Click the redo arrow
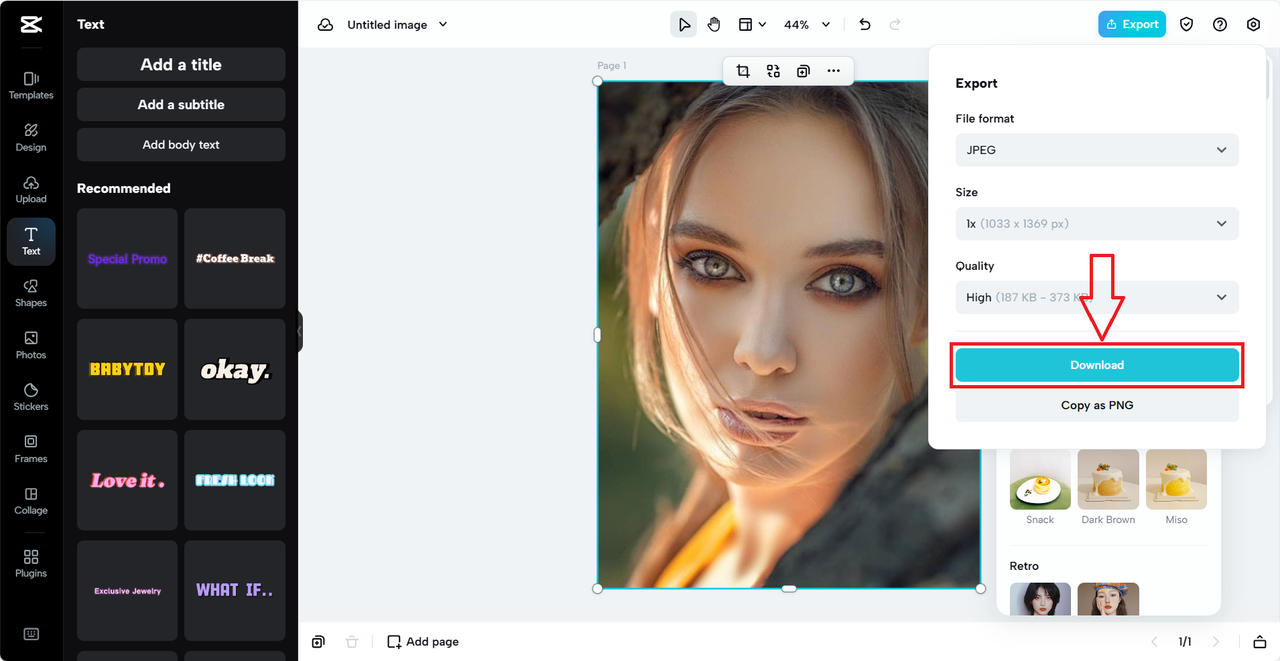 (895, 25)
